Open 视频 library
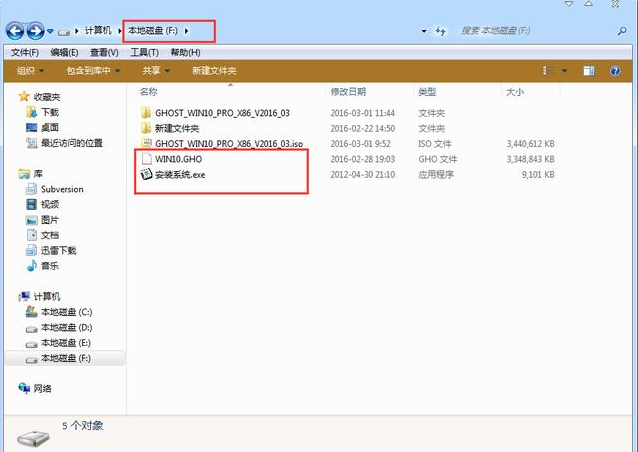Screen dimensions: 638x452 (x=50, y=204)
